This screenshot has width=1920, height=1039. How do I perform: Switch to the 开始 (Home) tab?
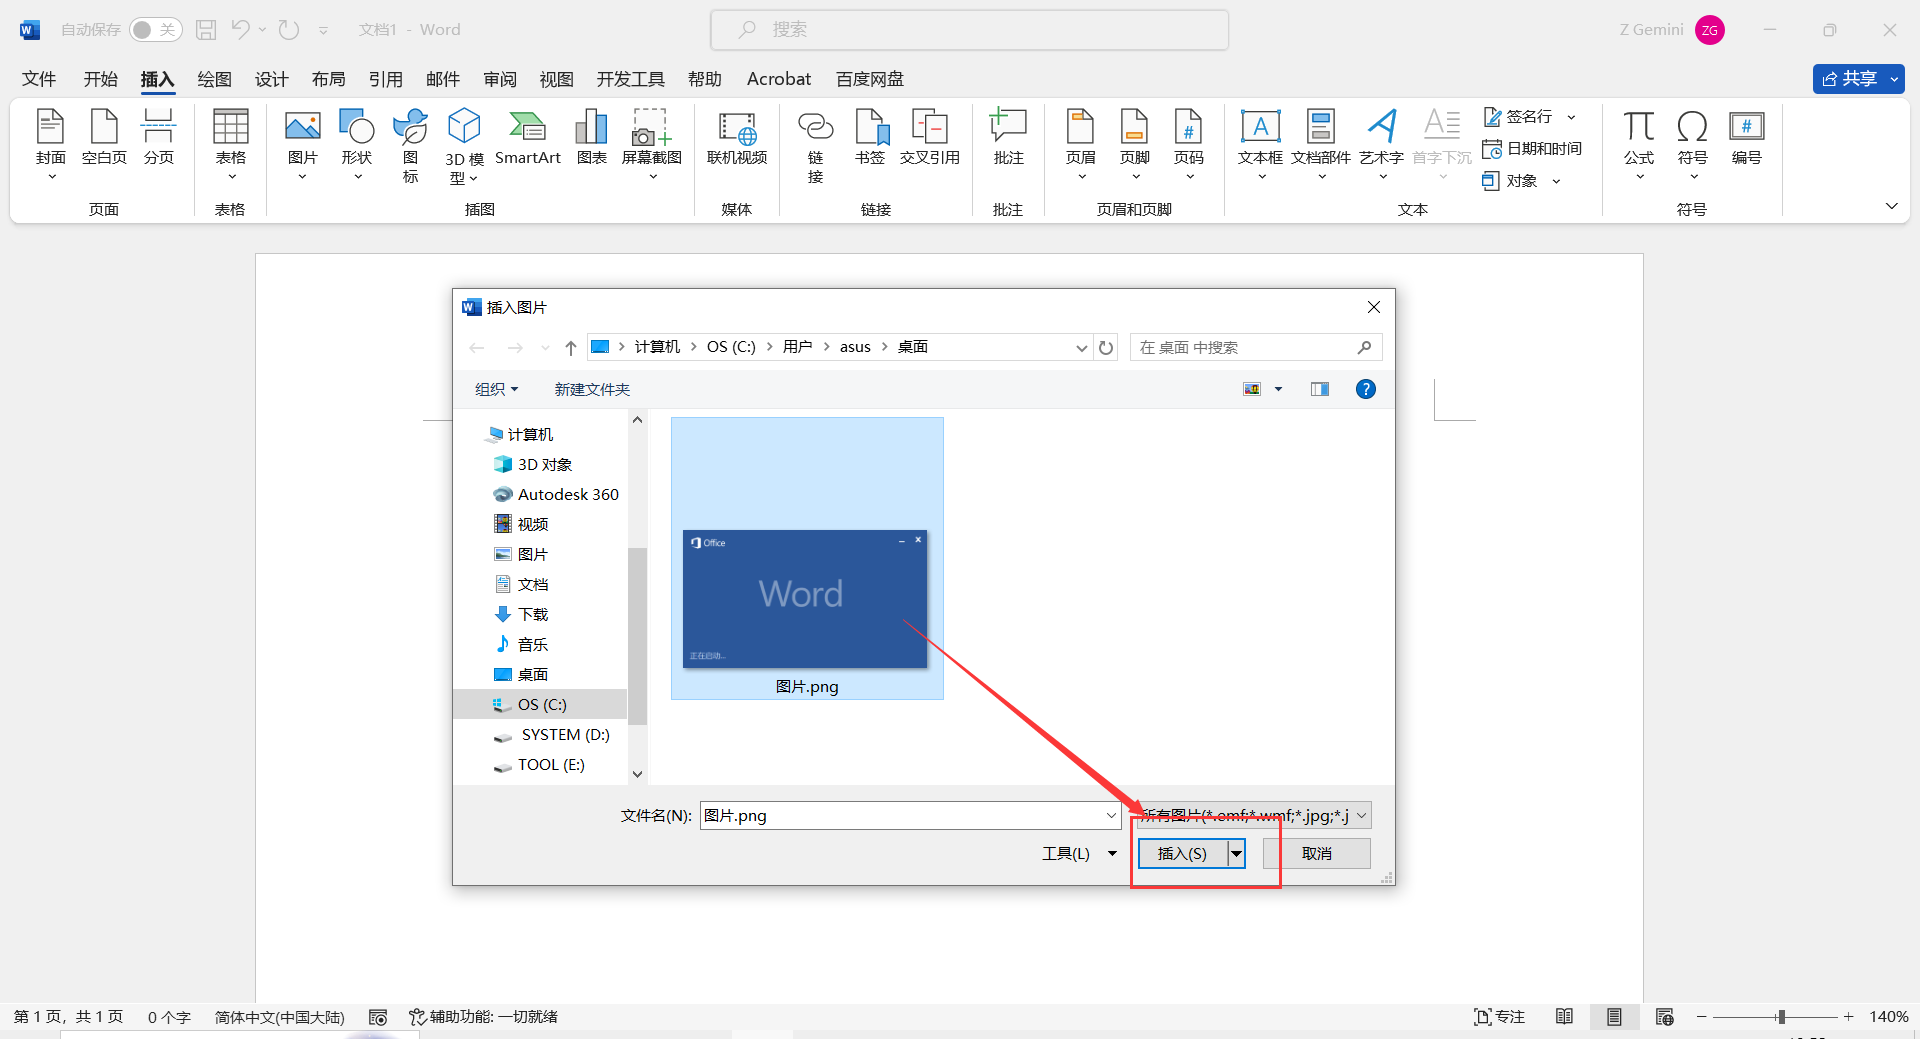100,79
